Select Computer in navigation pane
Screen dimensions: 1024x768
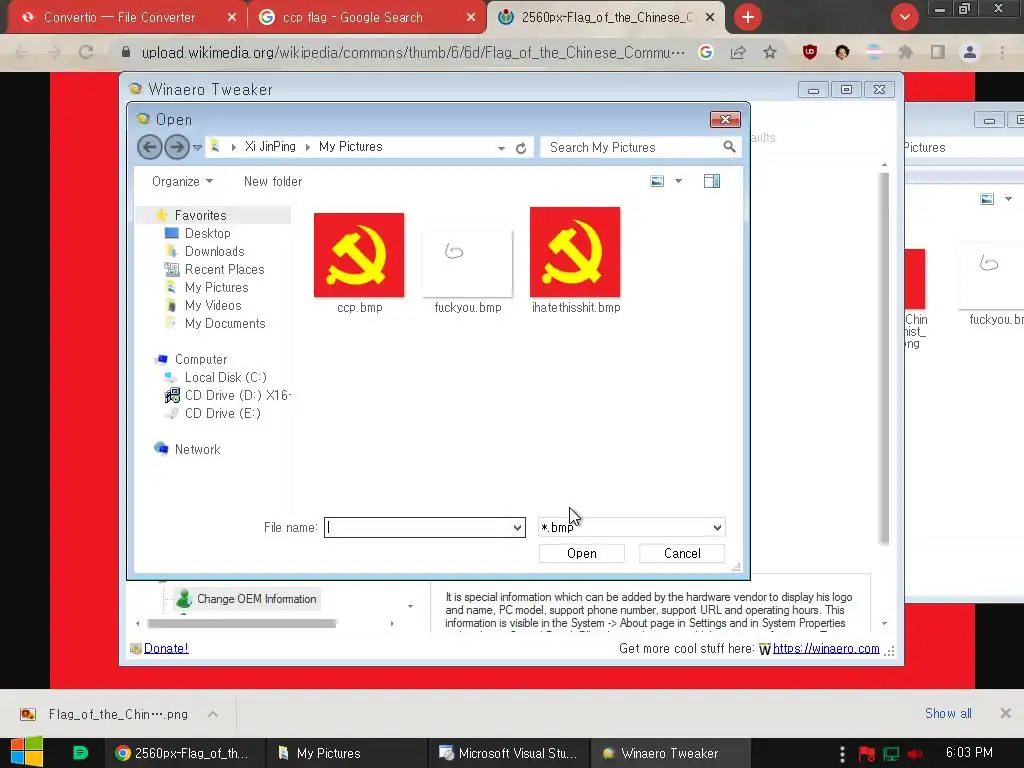tap(200, 359)
